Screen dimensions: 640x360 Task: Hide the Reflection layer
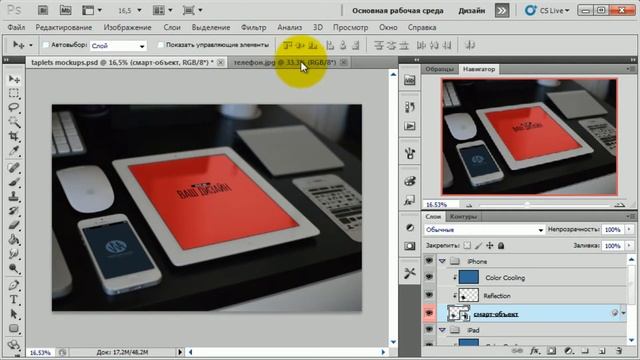[429, 295]
